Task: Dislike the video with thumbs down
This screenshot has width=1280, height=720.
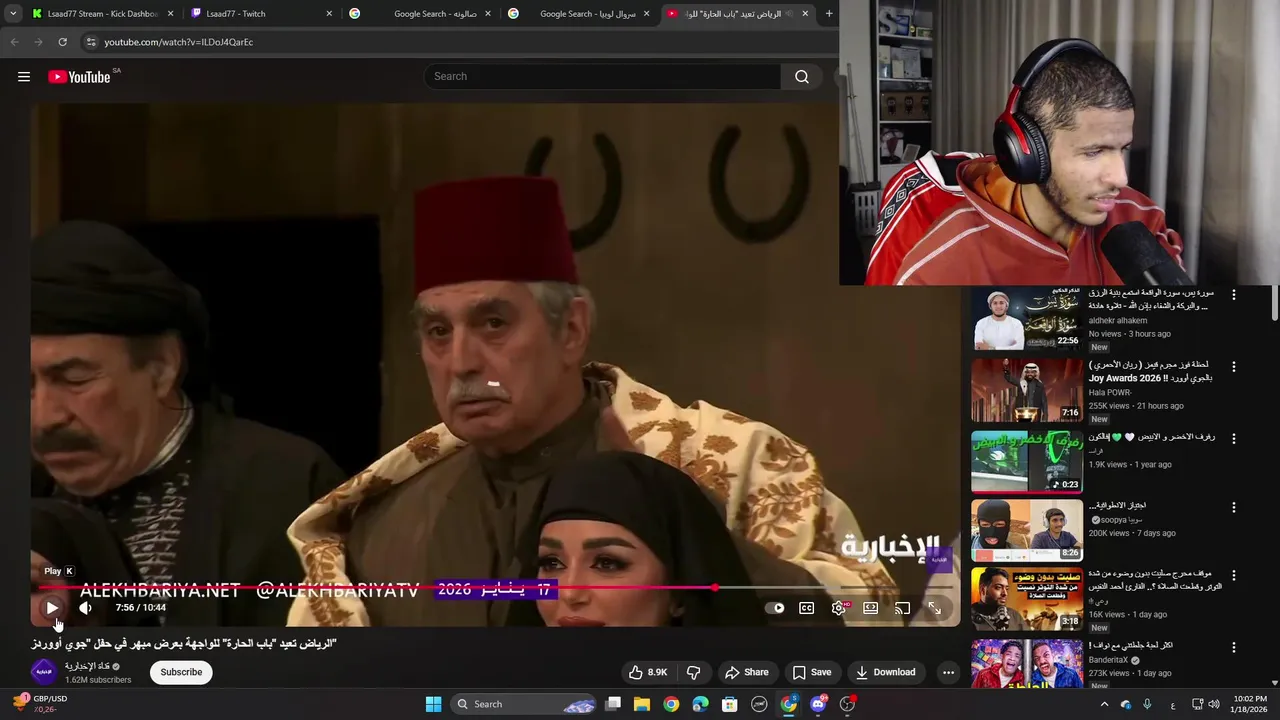Action: (x=693, y=672)
